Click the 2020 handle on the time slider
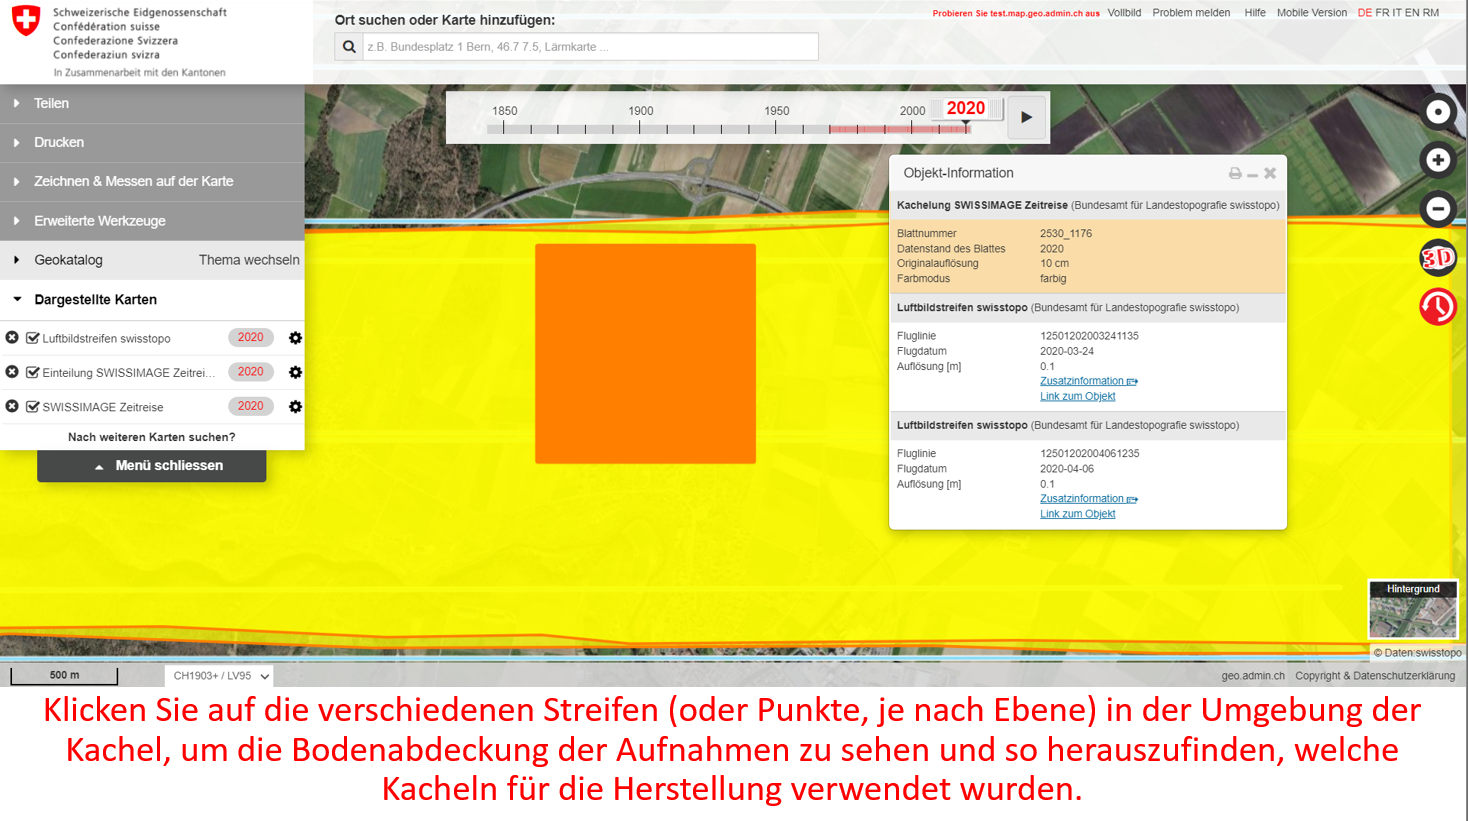Image resolution: width=1468 pixels, height=821 pixels. pos(966,109)
